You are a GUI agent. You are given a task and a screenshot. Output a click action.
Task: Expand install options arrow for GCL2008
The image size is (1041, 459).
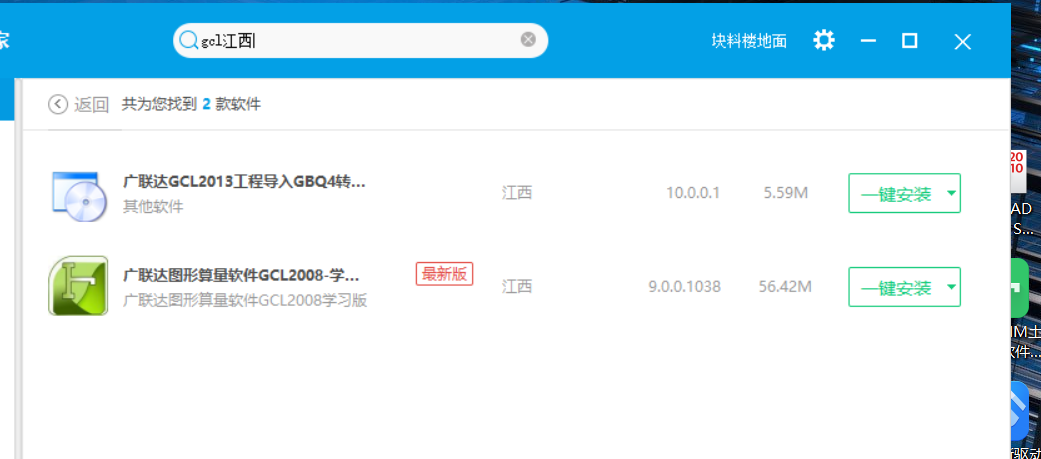pyautogui.click(x=951, y=287)
